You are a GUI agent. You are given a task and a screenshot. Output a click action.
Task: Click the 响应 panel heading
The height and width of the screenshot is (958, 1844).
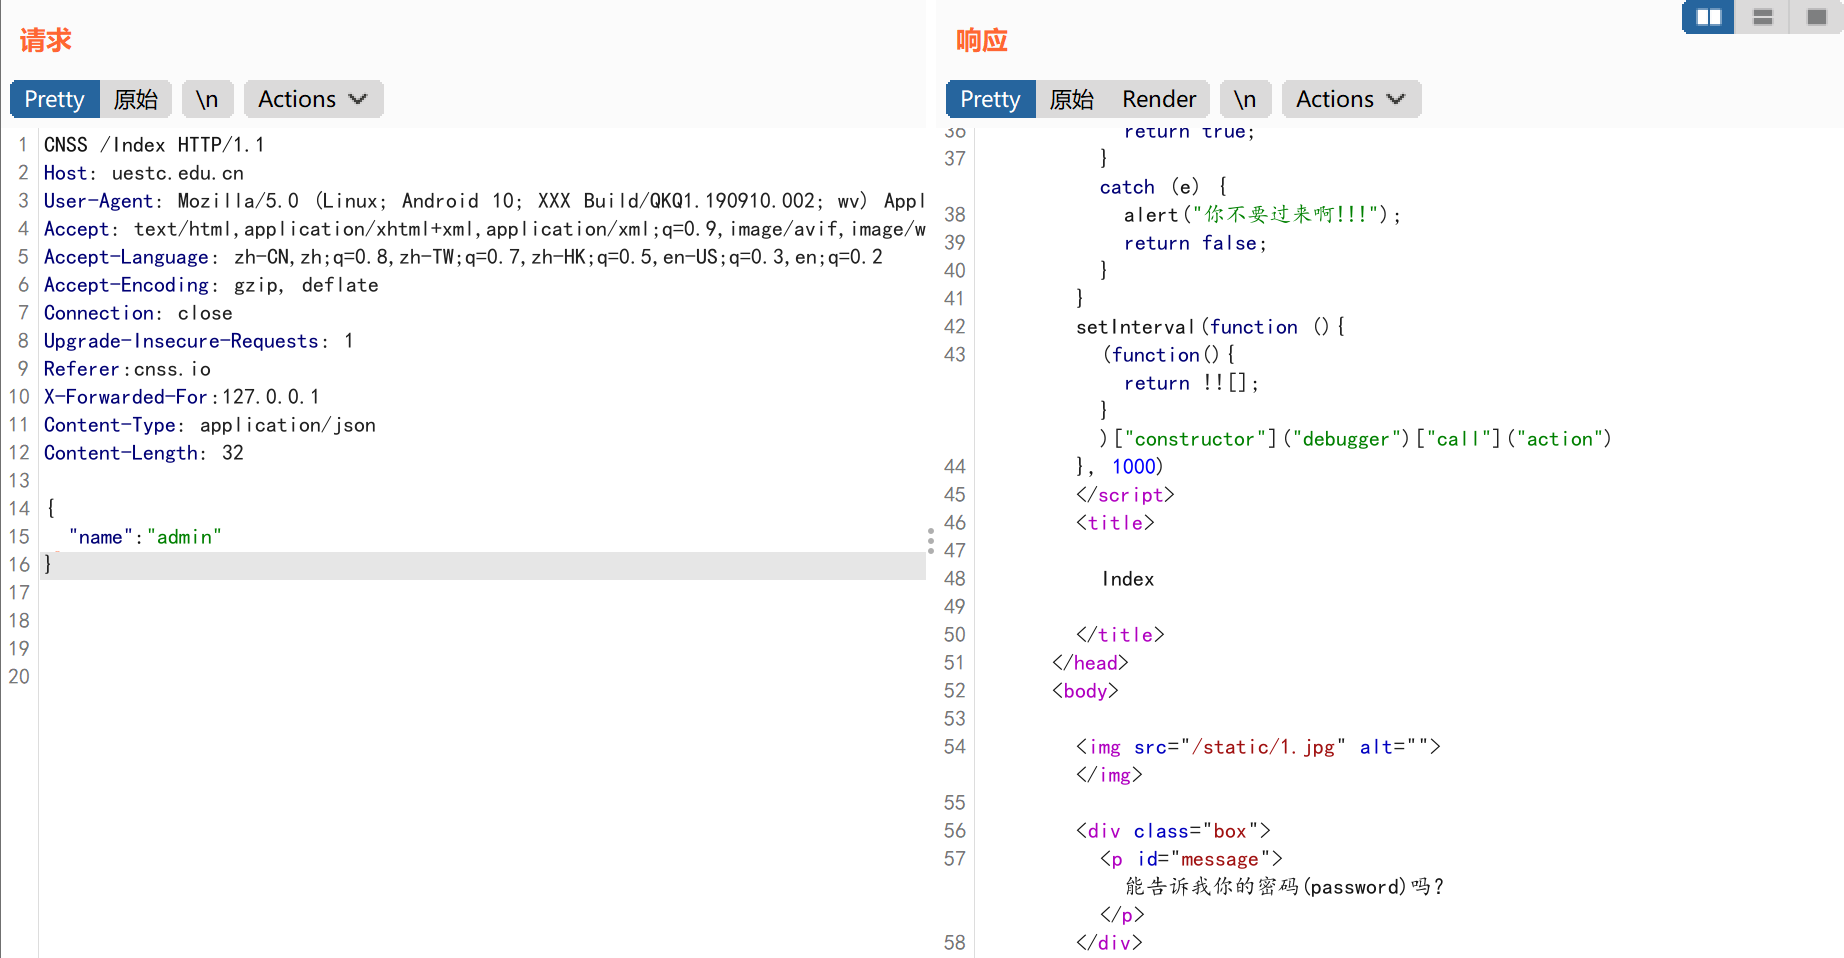click(982, 40)
